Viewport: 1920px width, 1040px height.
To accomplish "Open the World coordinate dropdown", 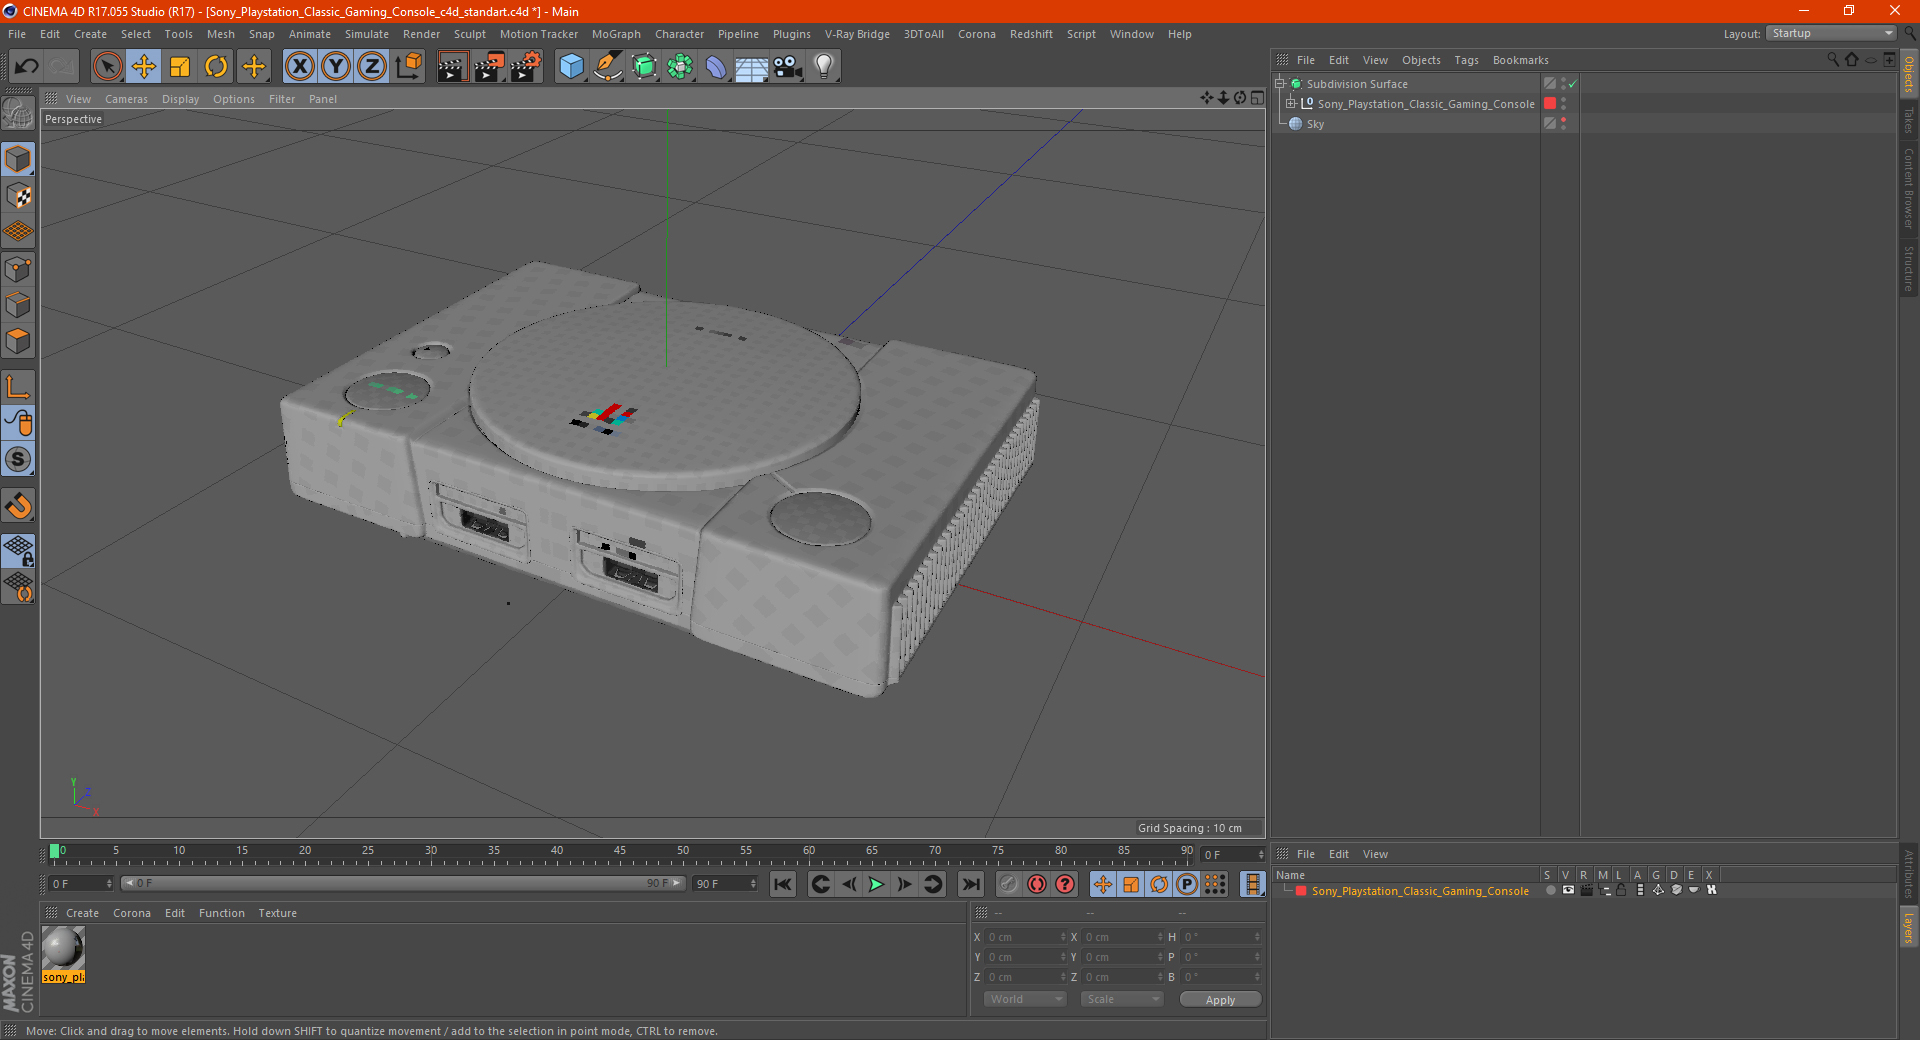I will tap(1025, 999).
